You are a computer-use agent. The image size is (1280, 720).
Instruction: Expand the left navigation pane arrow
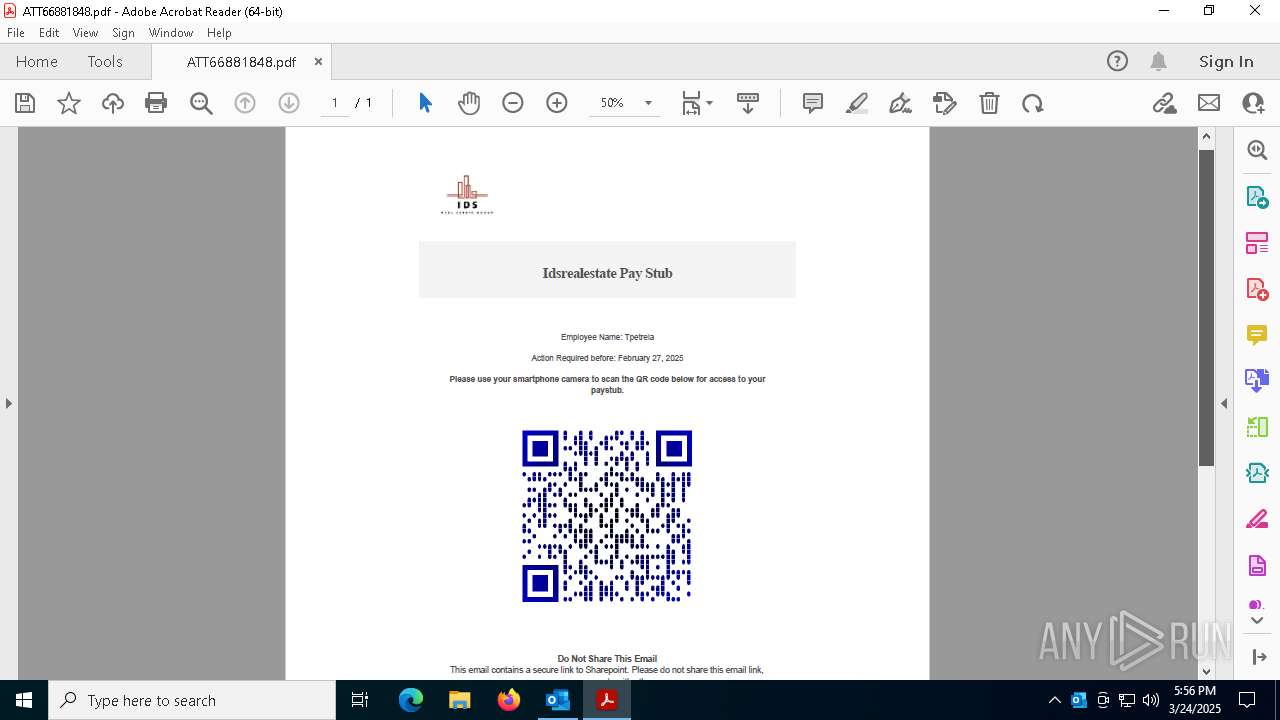9,403
